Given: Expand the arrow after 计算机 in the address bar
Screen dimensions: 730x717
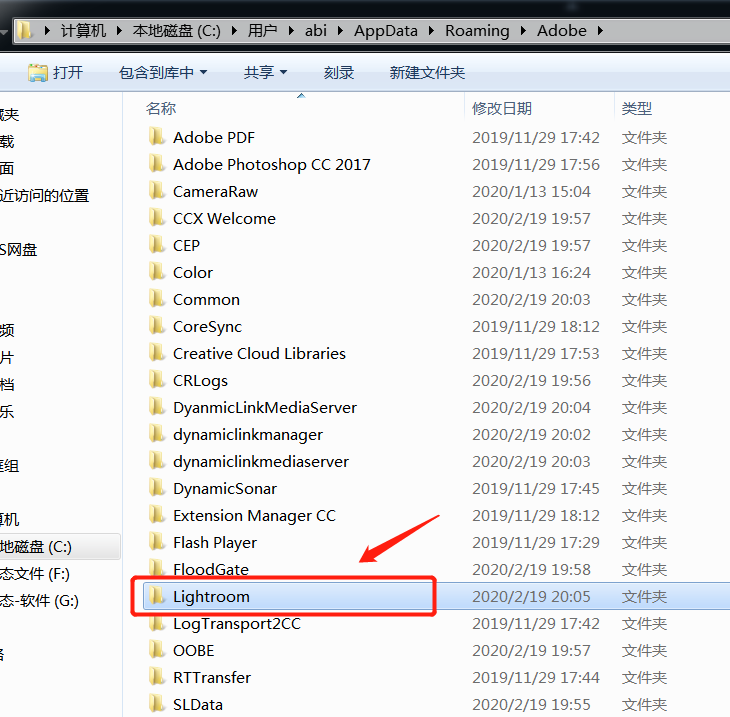Looking at the screenshot, I should pos(119,31).
